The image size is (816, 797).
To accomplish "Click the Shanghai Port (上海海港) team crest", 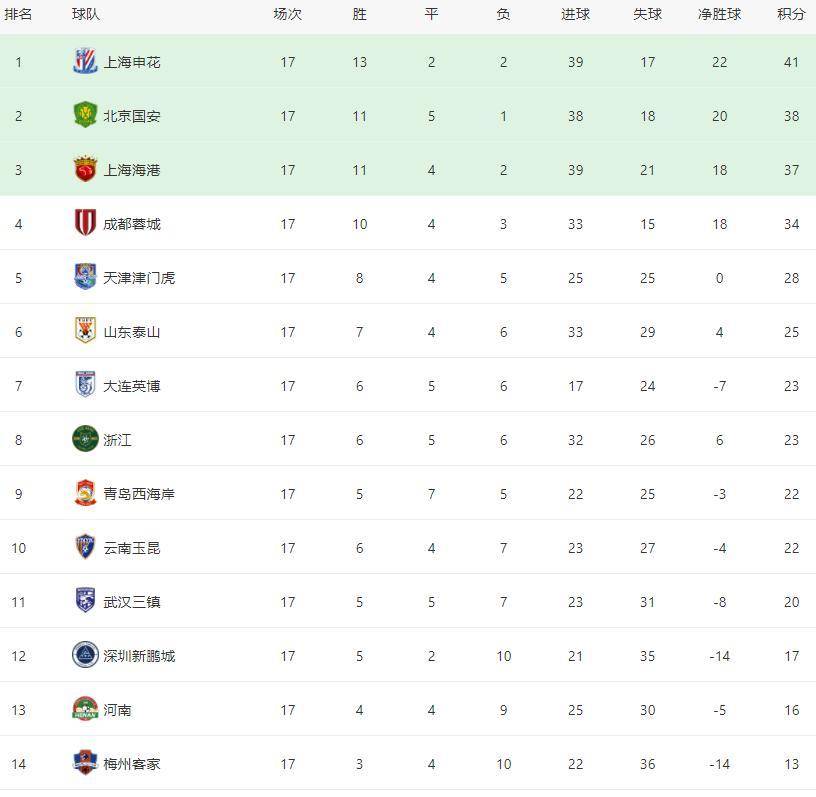I will [x=85, y=170].
